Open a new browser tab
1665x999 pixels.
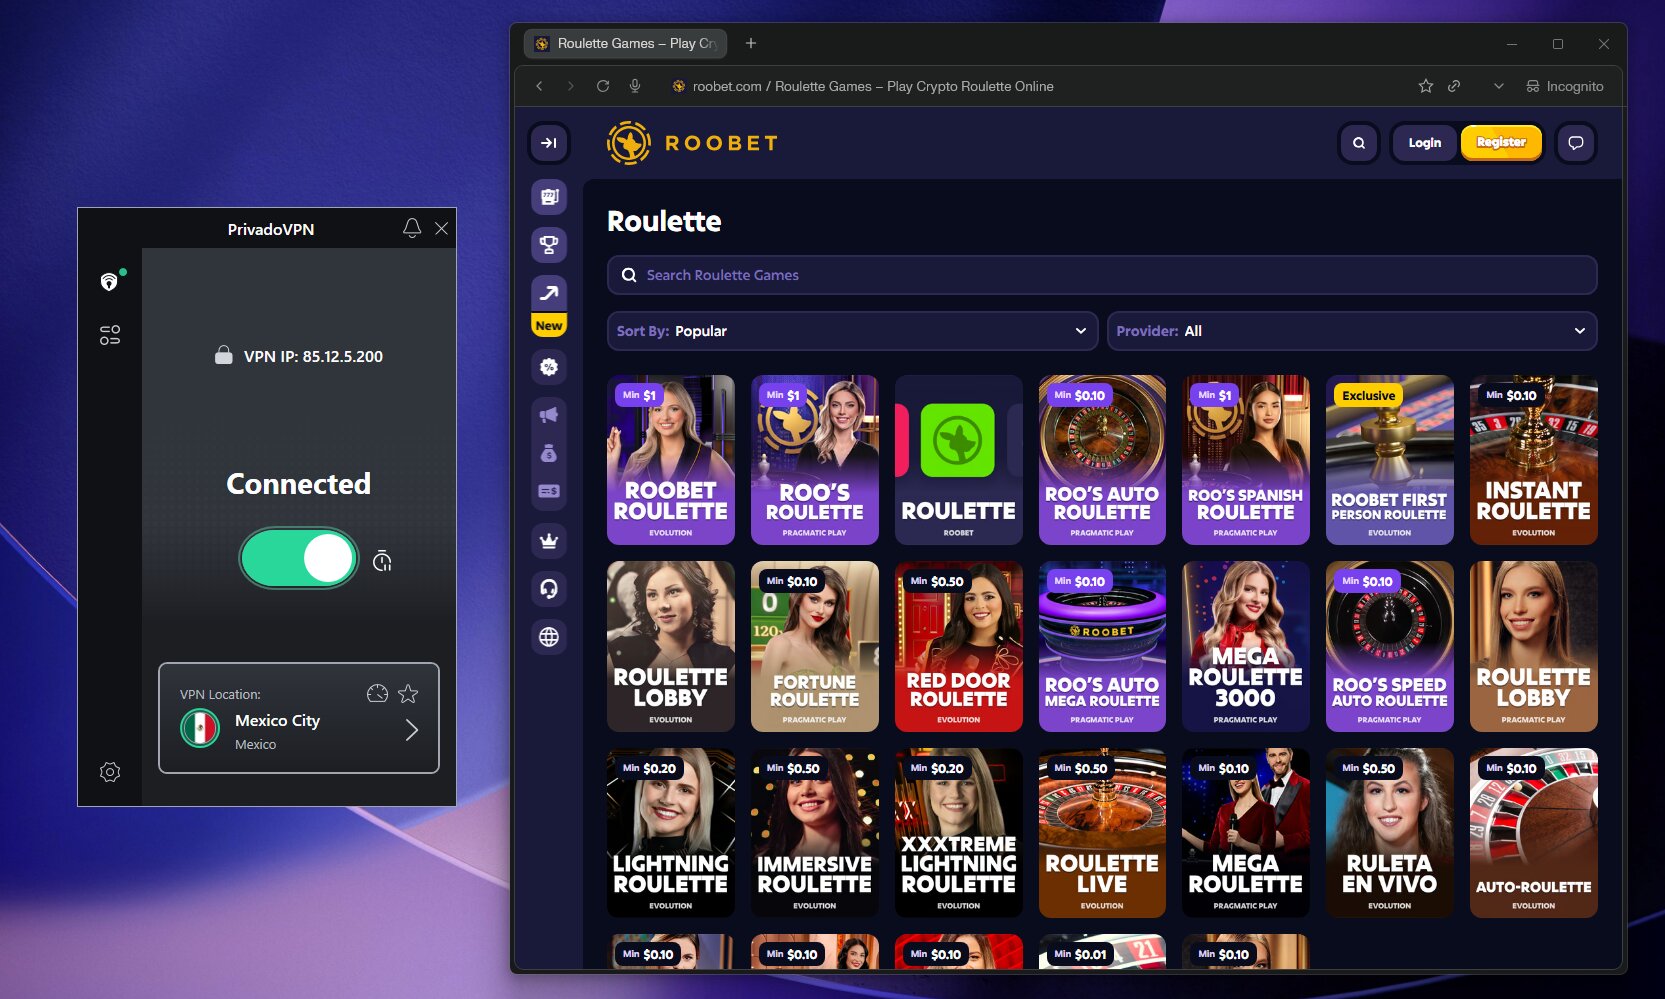(x=751, y=43)
